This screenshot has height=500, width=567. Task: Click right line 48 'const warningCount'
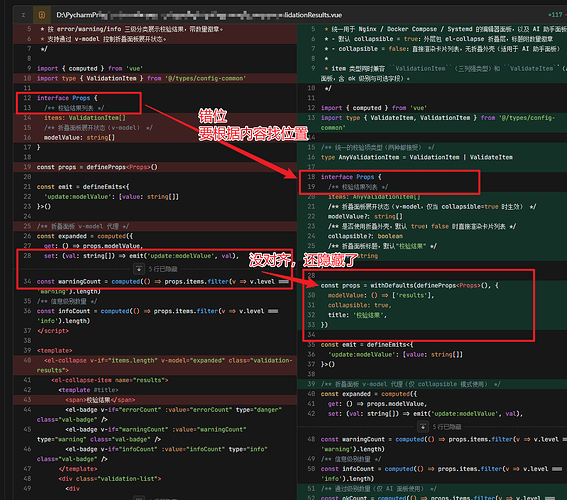444,444
